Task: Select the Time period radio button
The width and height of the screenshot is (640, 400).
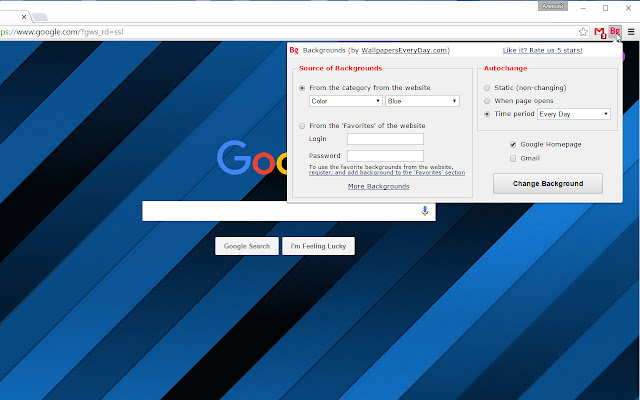Action: pyautogui.click(x=487, y=114)
